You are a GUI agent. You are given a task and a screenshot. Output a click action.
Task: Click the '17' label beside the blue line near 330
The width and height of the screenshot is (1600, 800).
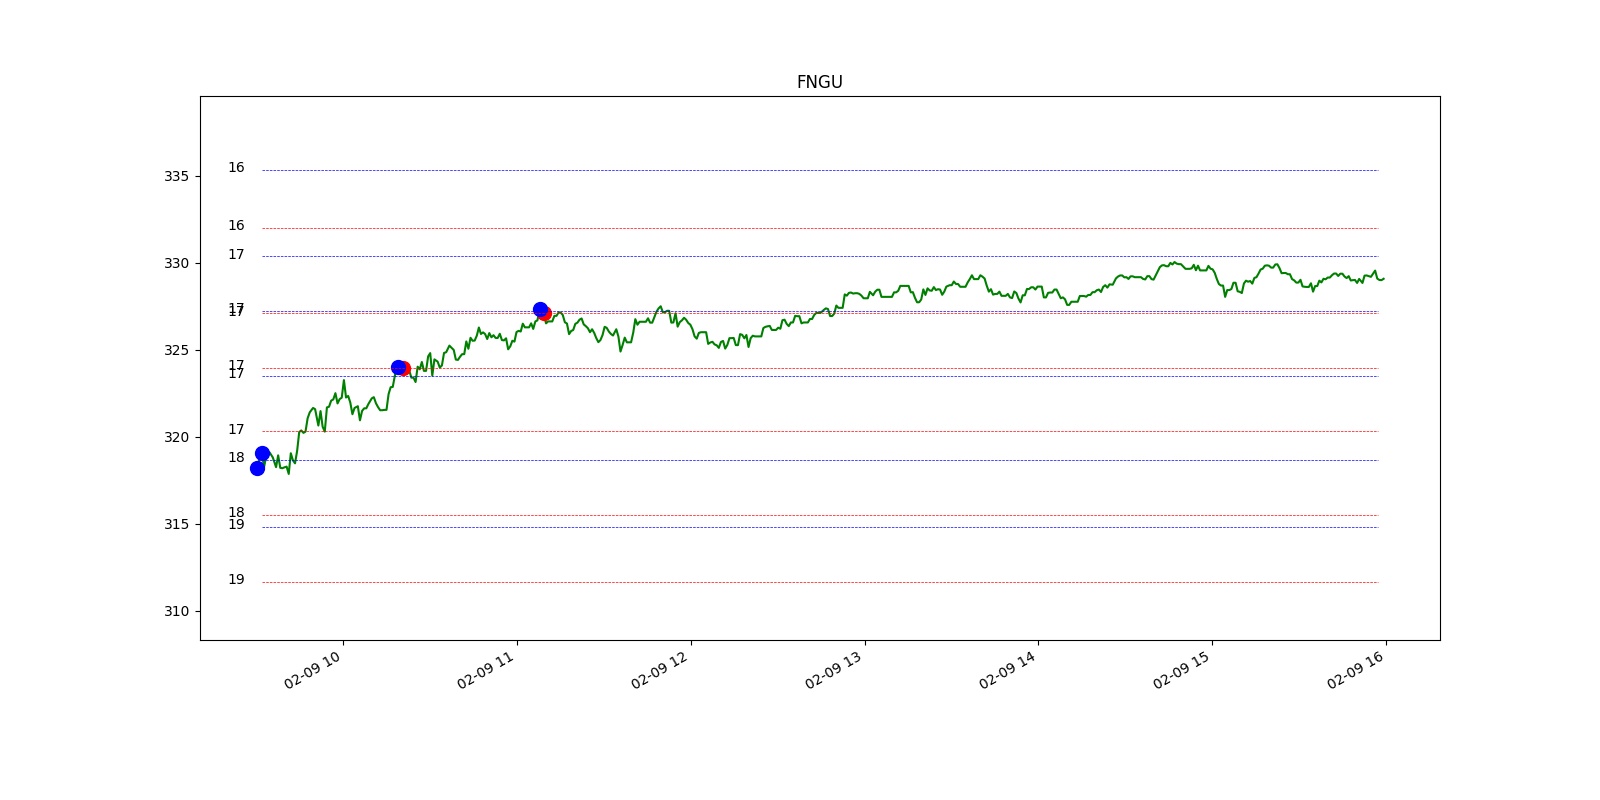(236, 254)
